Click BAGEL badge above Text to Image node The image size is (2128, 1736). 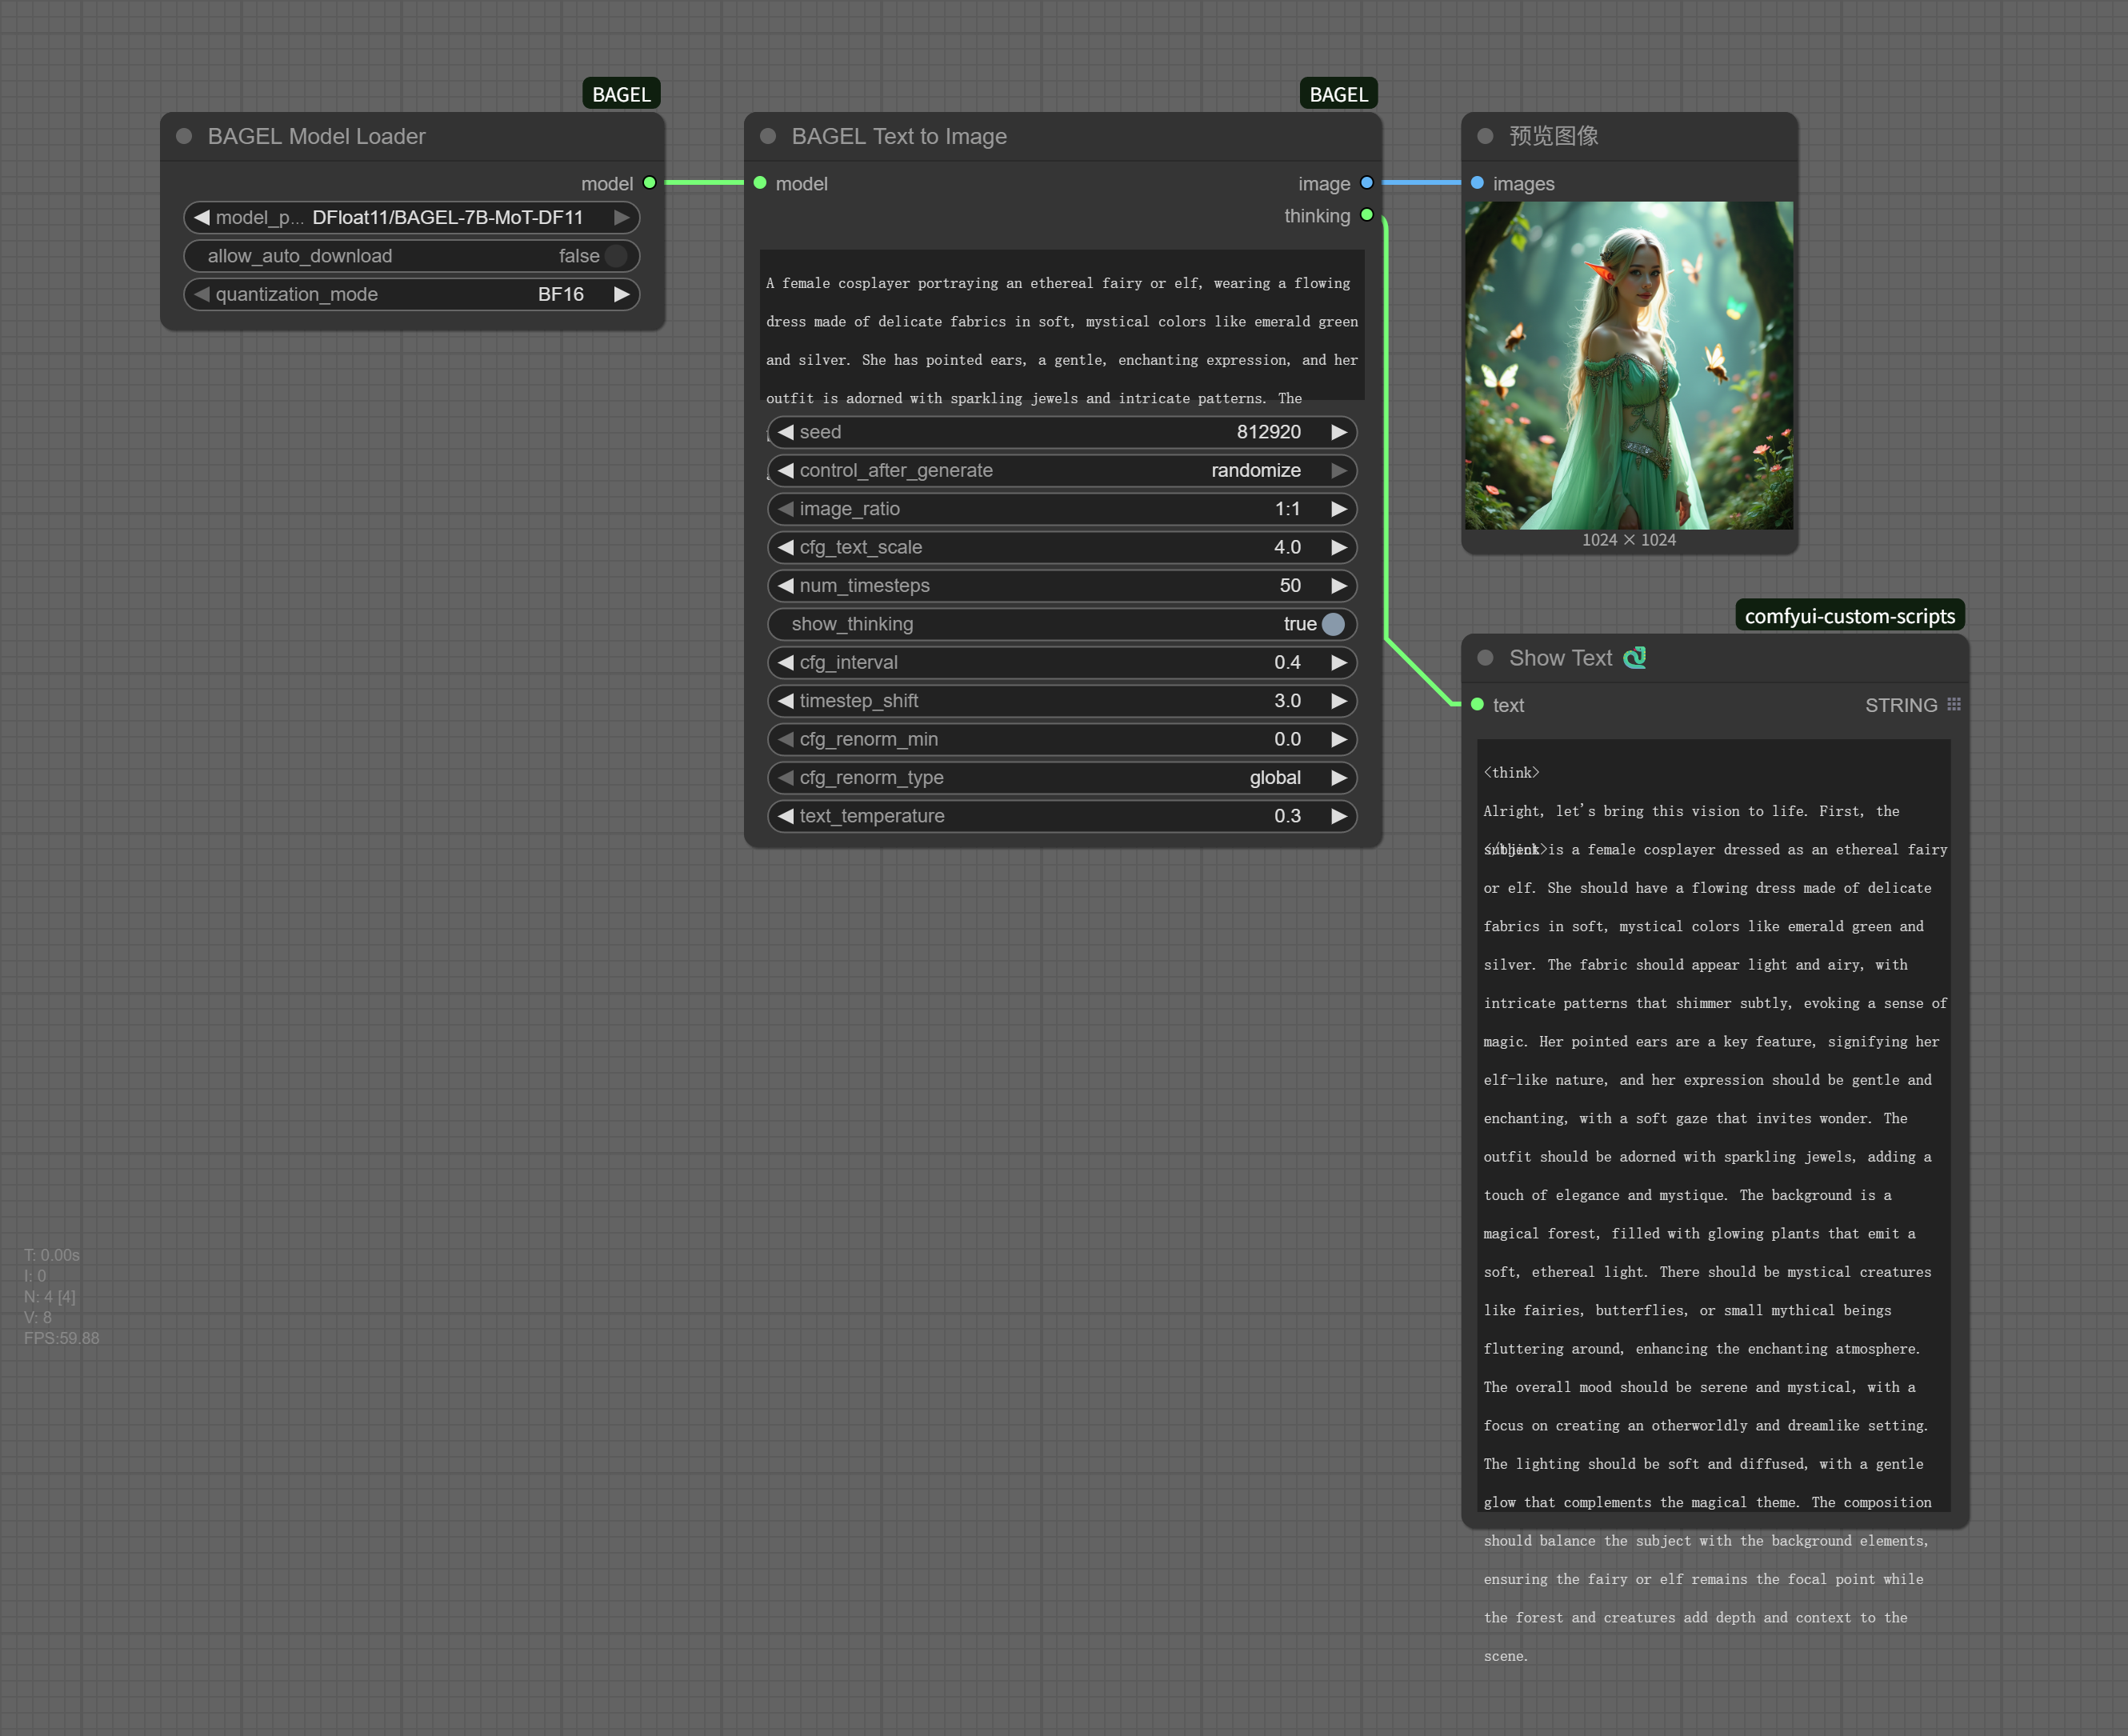click(x=1338, y=94)
